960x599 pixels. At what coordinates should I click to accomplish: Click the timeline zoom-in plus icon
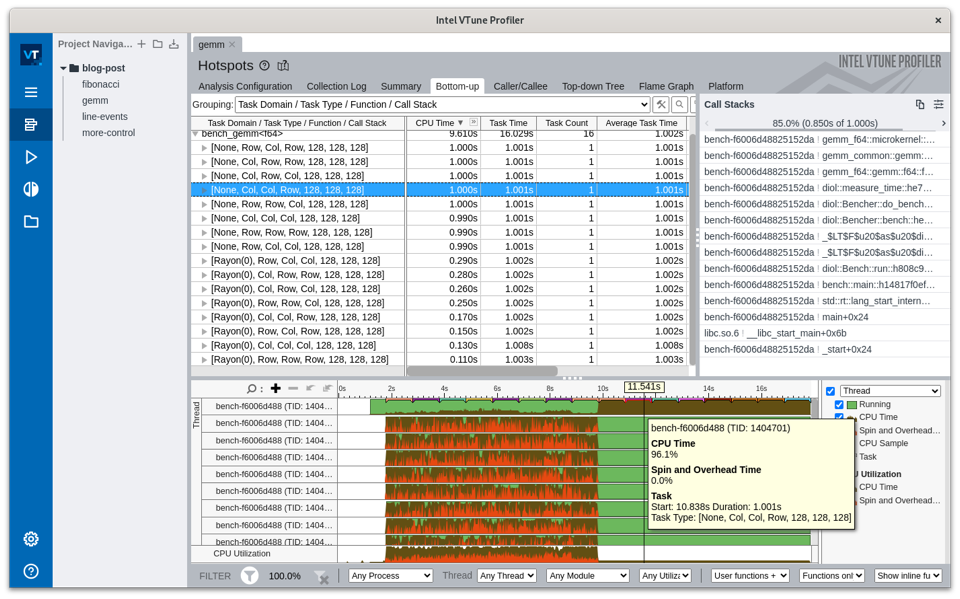tap(275, 388)
